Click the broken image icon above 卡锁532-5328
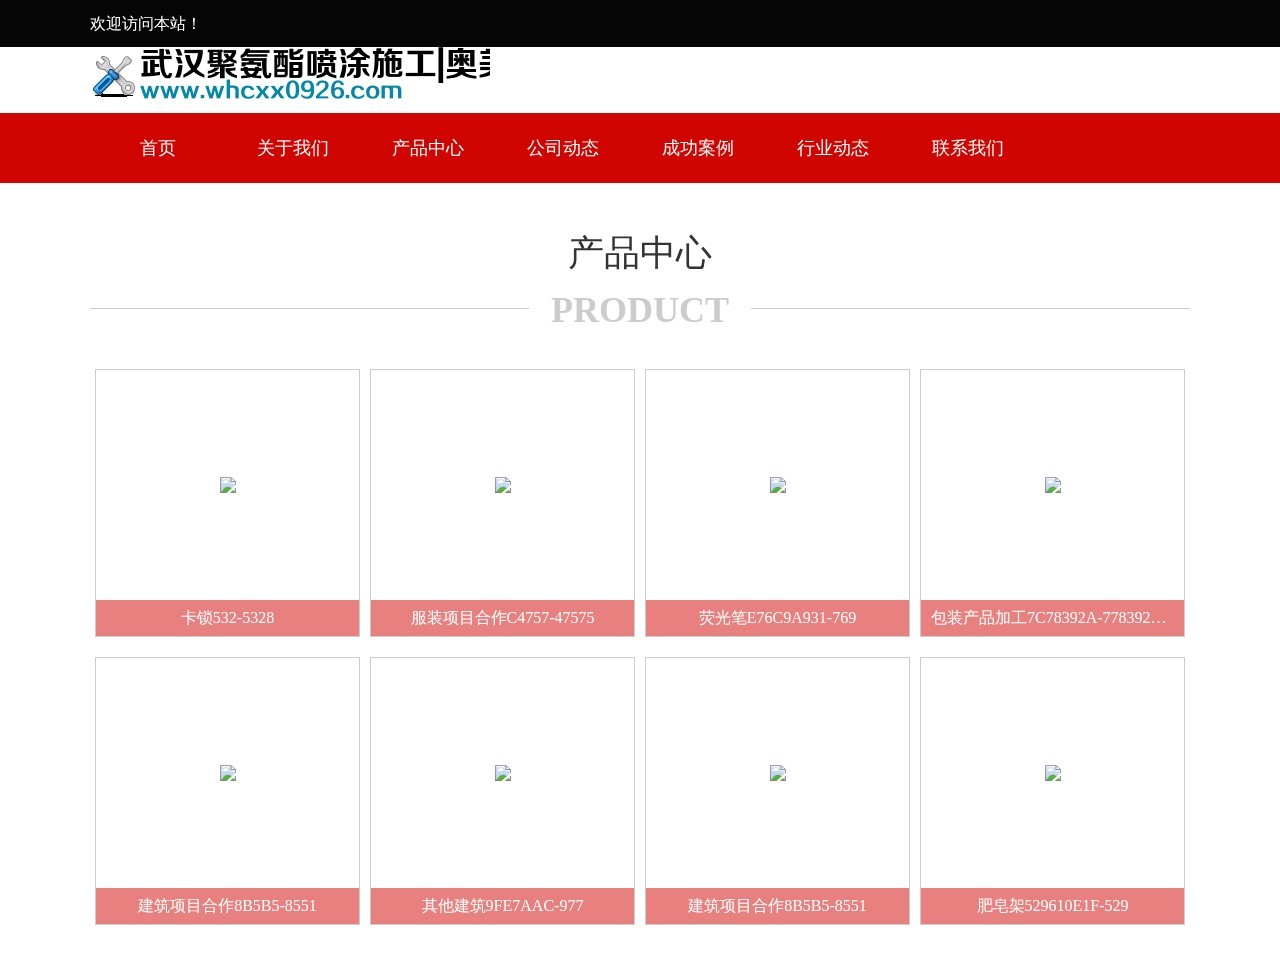1280x960 pixels. (x=228, y=485)
